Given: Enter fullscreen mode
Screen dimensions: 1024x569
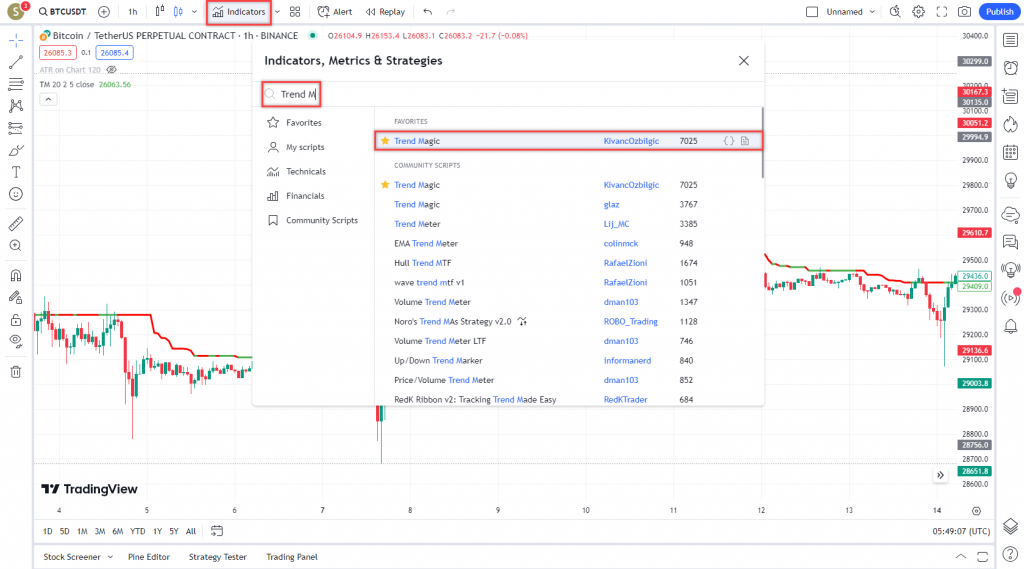Looking at the screenshot, I should coord(942,12).
